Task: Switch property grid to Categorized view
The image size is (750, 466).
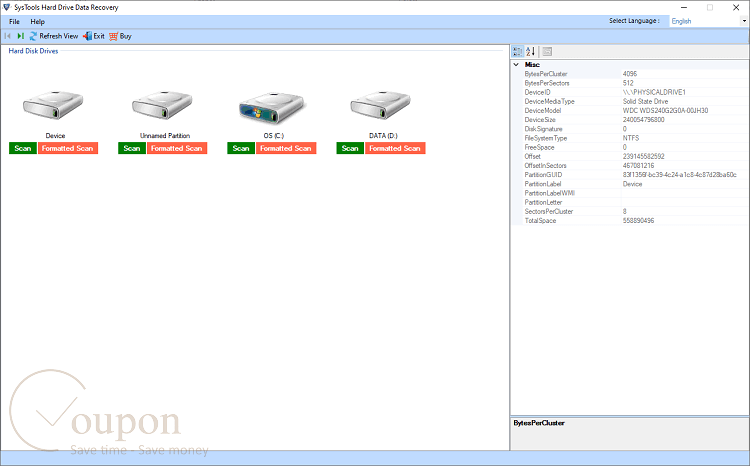Action: pos(517,51)
